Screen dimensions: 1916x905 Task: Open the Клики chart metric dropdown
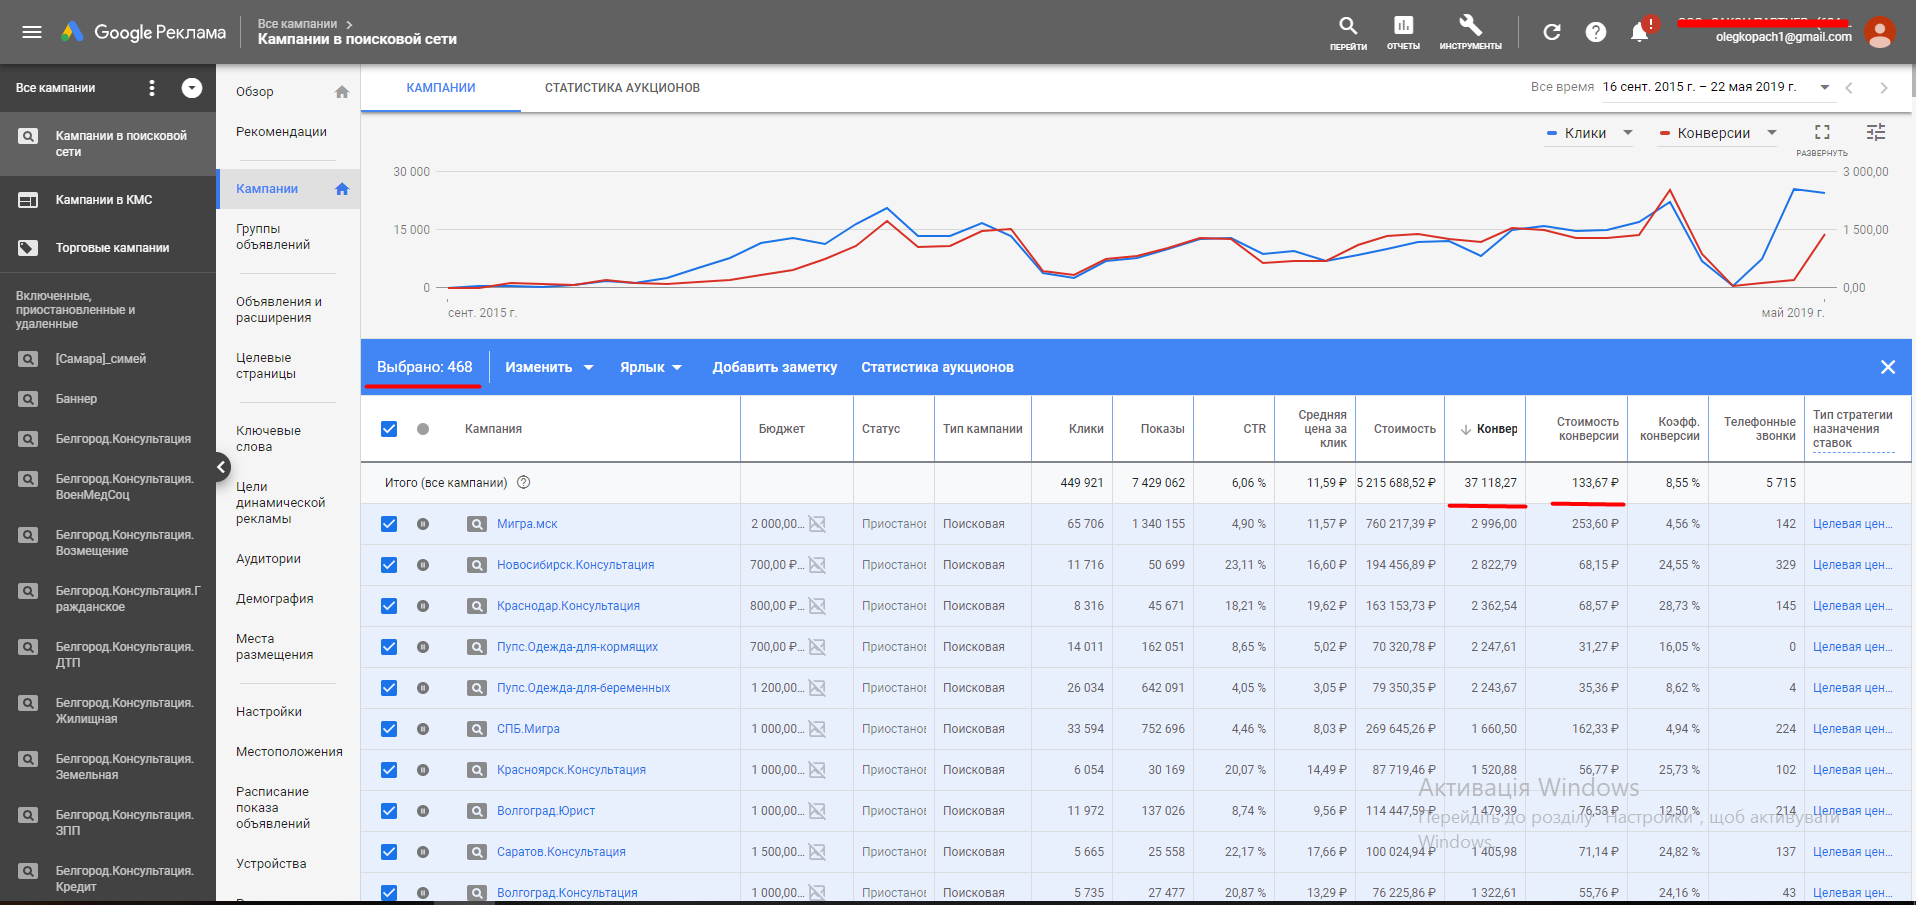pos(1589,133)
